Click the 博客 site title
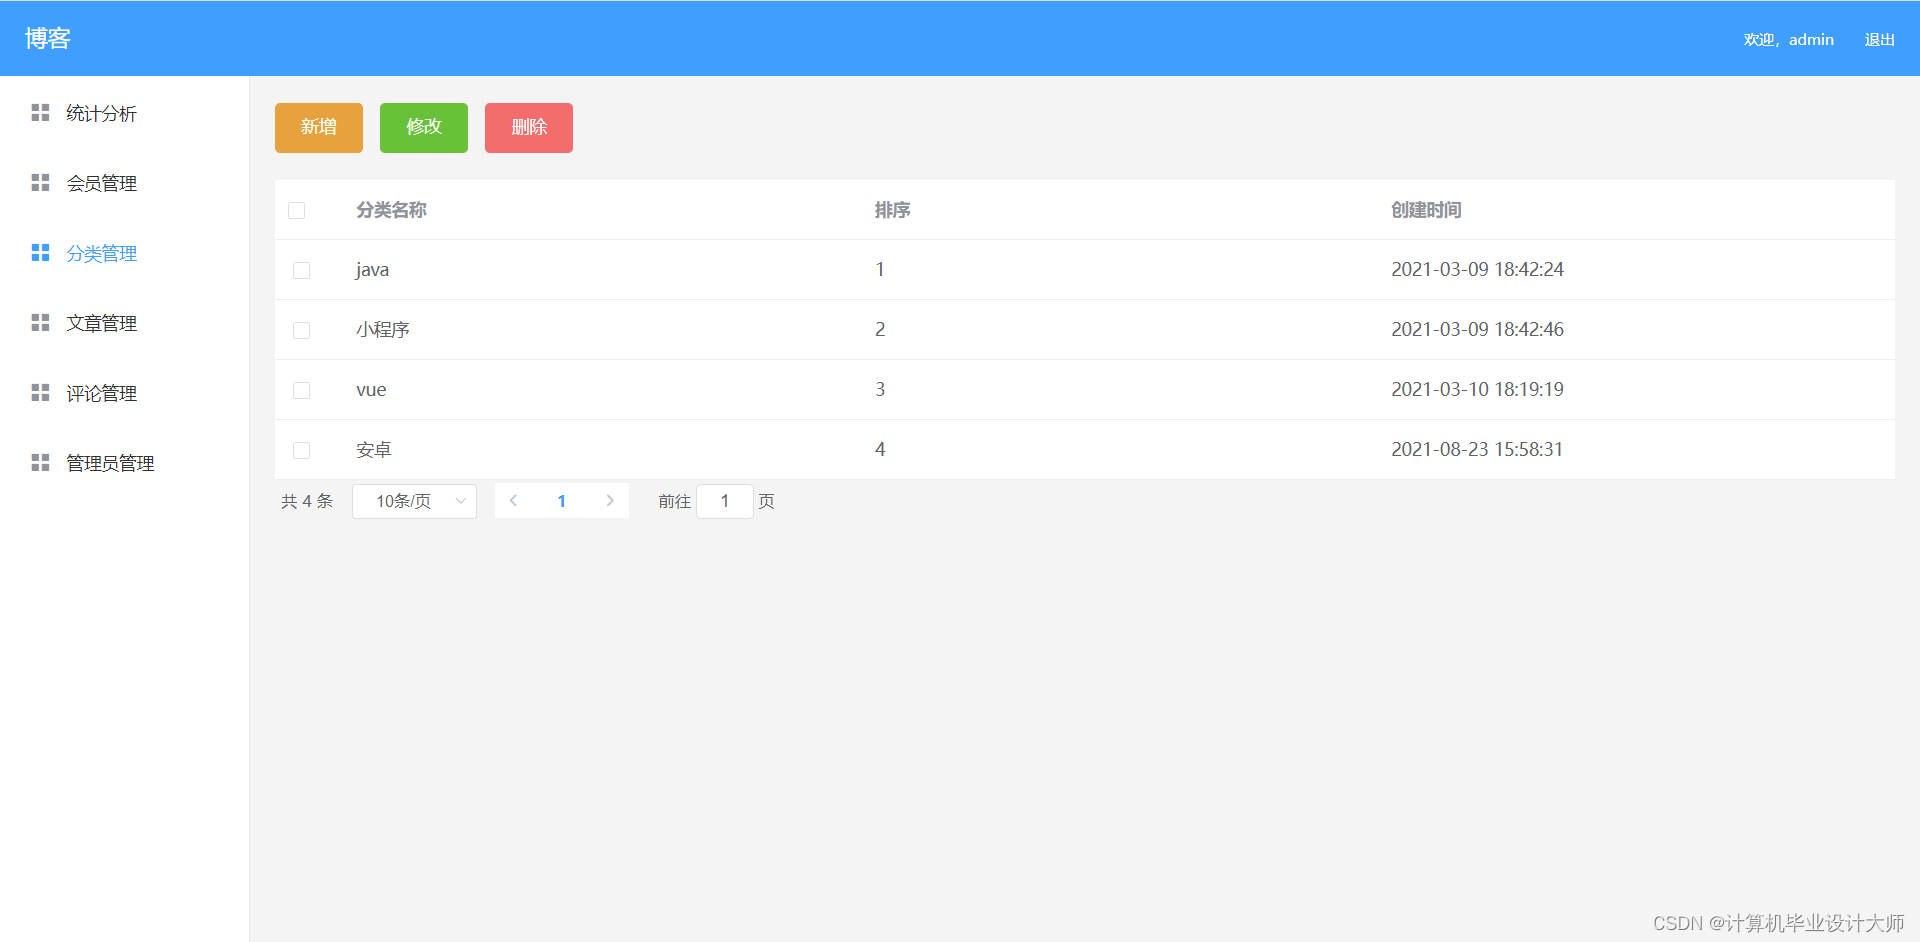 tap(48, 38)
